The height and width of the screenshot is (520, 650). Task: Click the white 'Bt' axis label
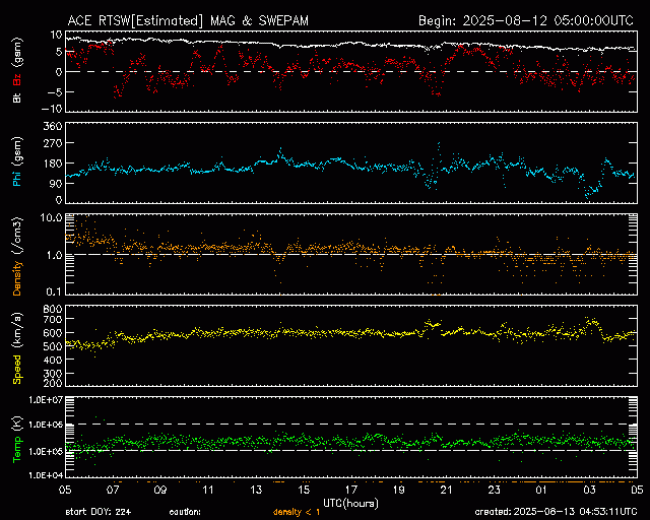(17, 98)
